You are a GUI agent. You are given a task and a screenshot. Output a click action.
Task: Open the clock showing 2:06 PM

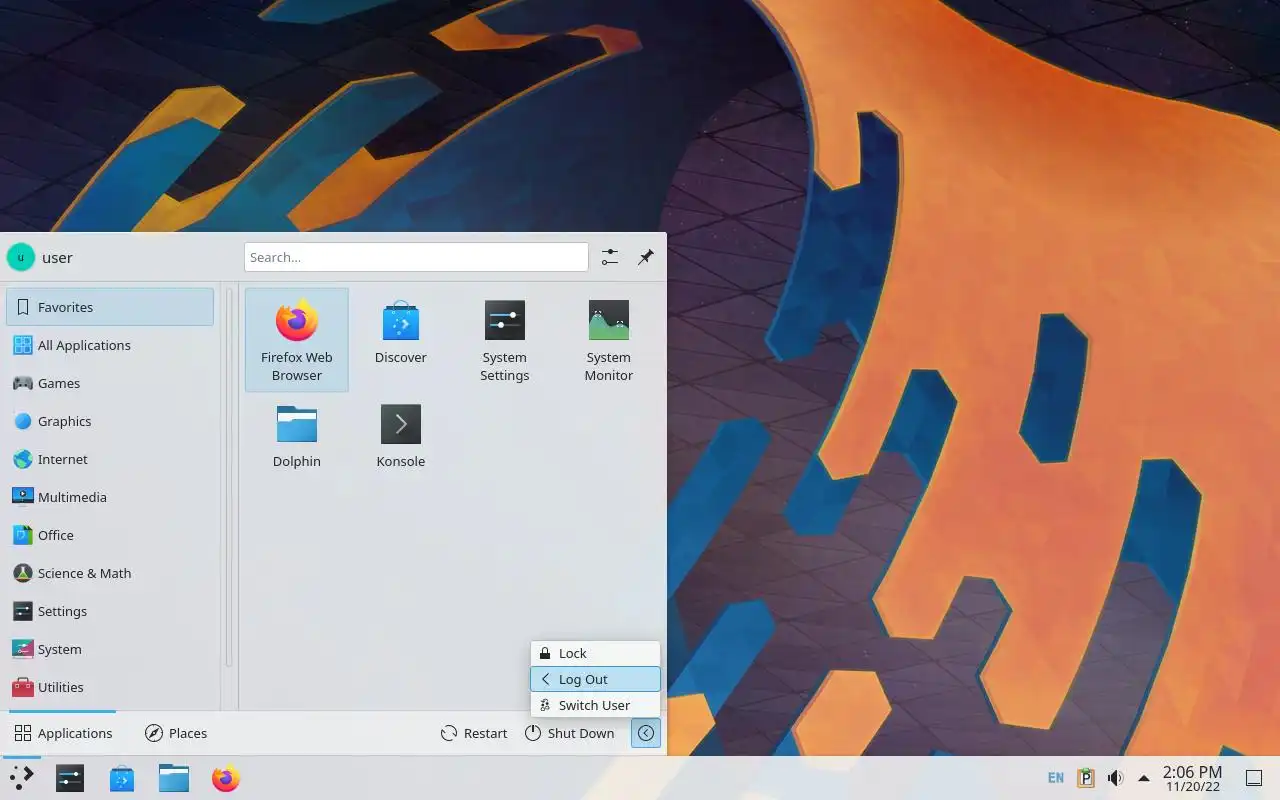pyautogui.click(x=1192, y=778)
